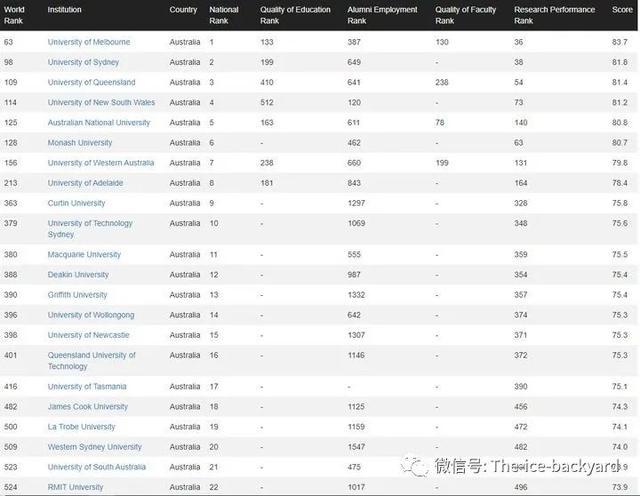This screenshot has height=496, width=640.
Task: Select Curtin's alumni rank 1297
Action: click(356, 203)
